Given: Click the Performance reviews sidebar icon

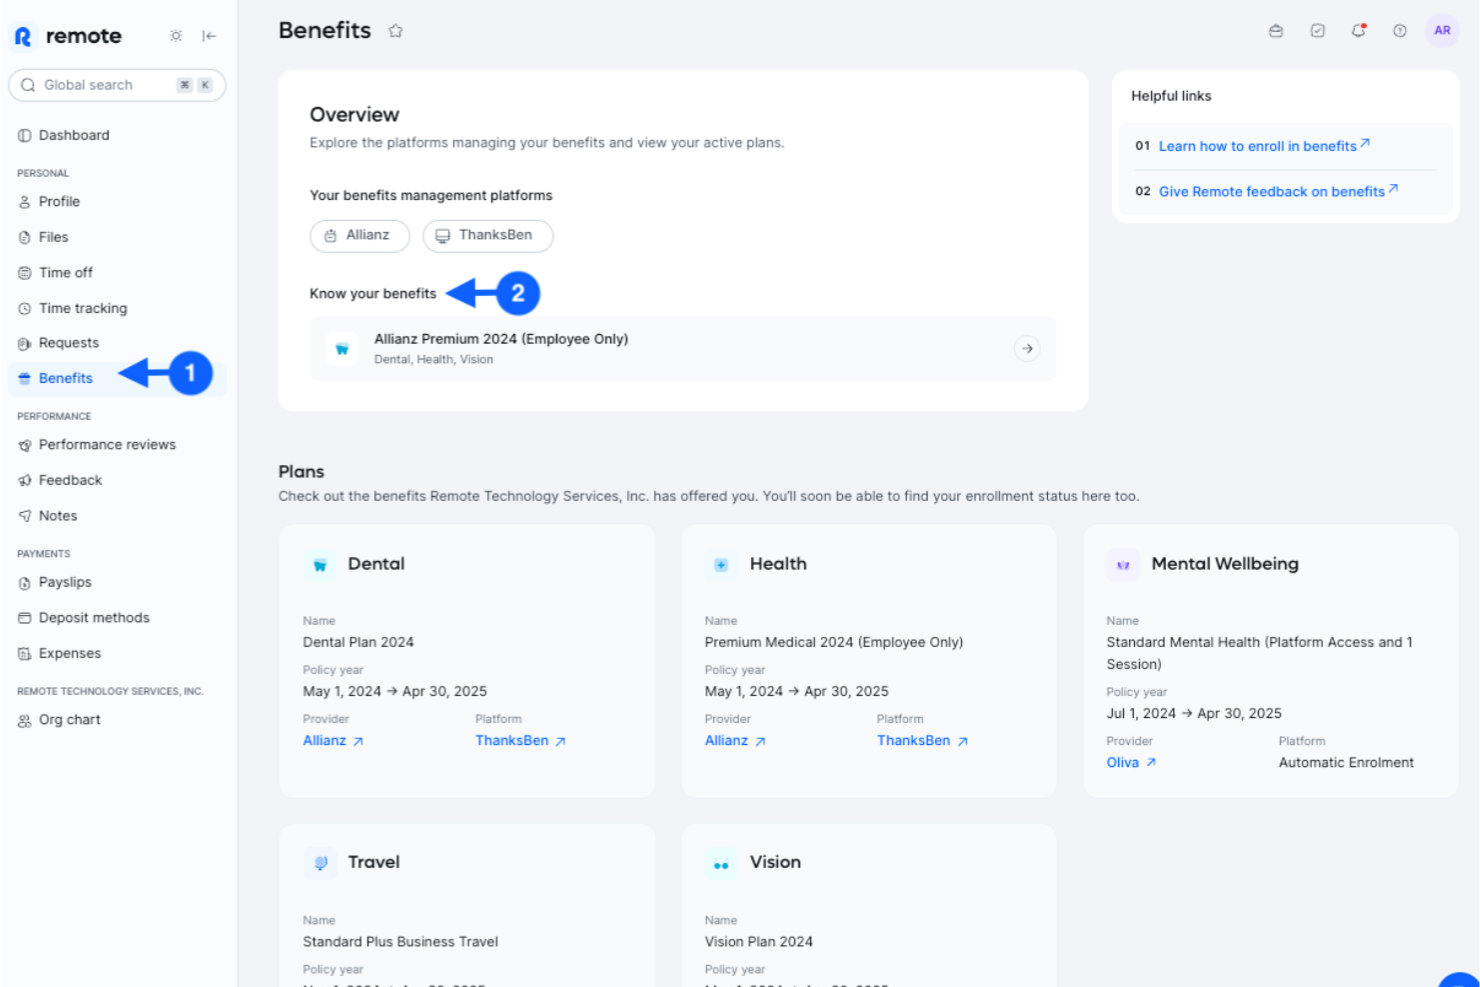Looking at the screenshot, I should point(25,445).
